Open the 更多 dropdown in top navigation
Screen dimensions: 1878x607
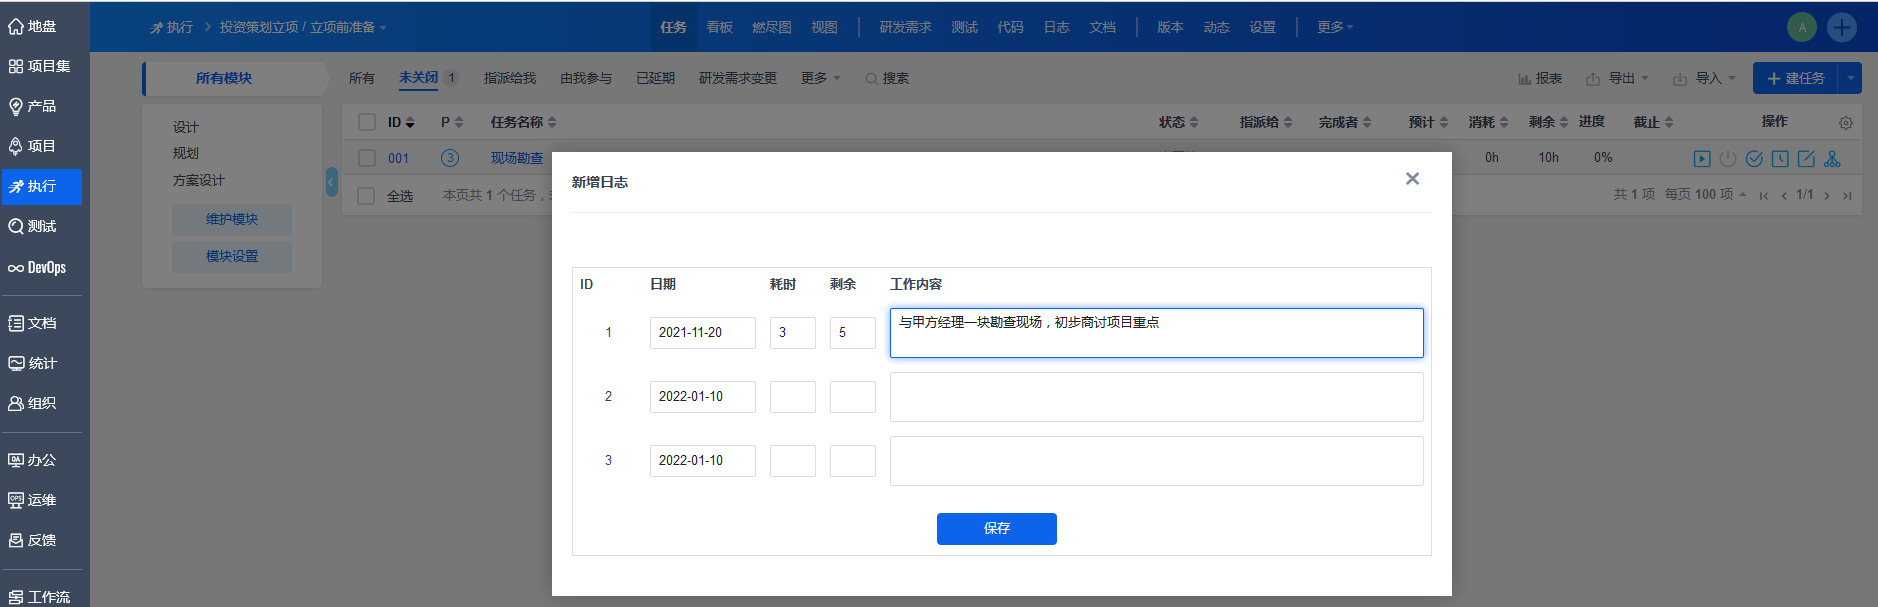pyautogui.click(x=1334, y=27)
